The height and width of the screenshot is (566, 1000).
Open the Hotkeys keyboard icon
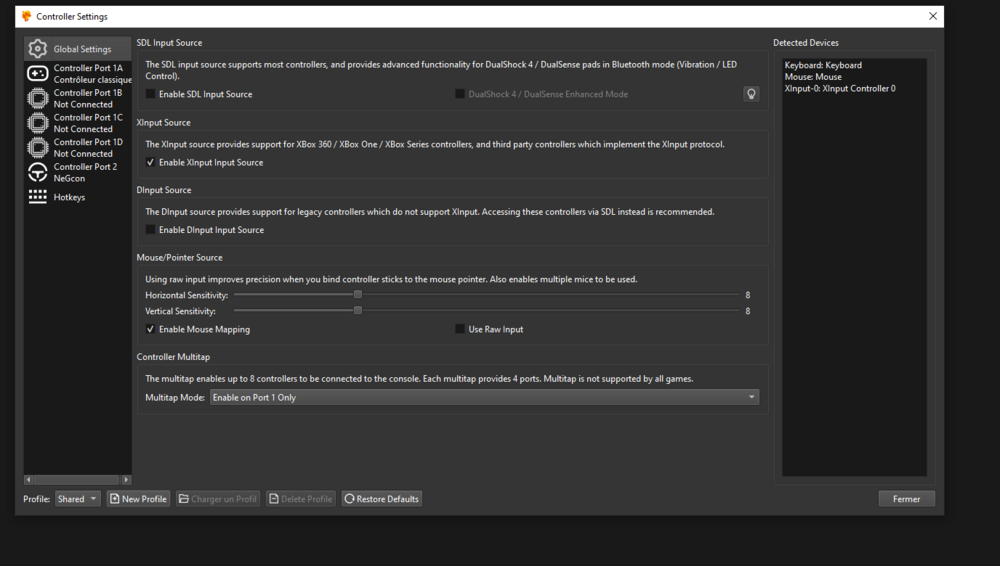38,197
